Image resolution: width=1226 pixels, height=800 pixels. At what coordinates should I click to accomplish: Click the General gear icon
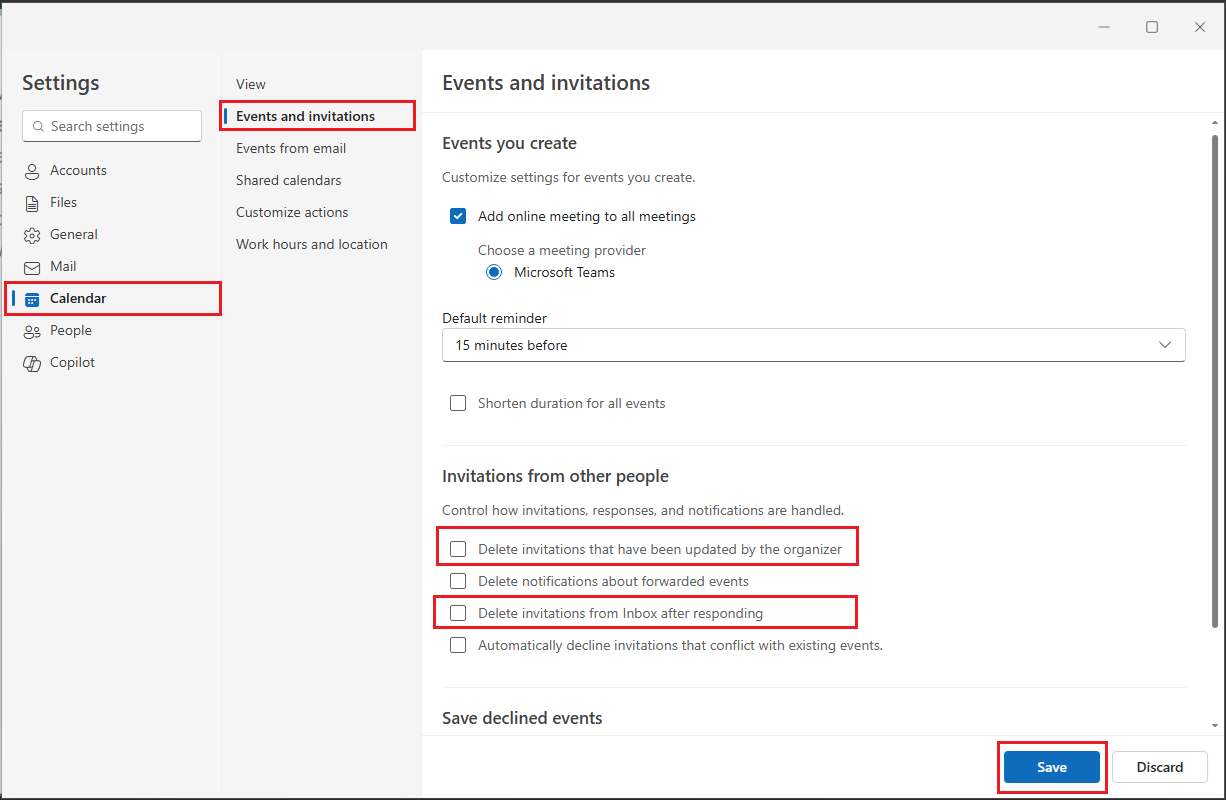pos(33,235)
